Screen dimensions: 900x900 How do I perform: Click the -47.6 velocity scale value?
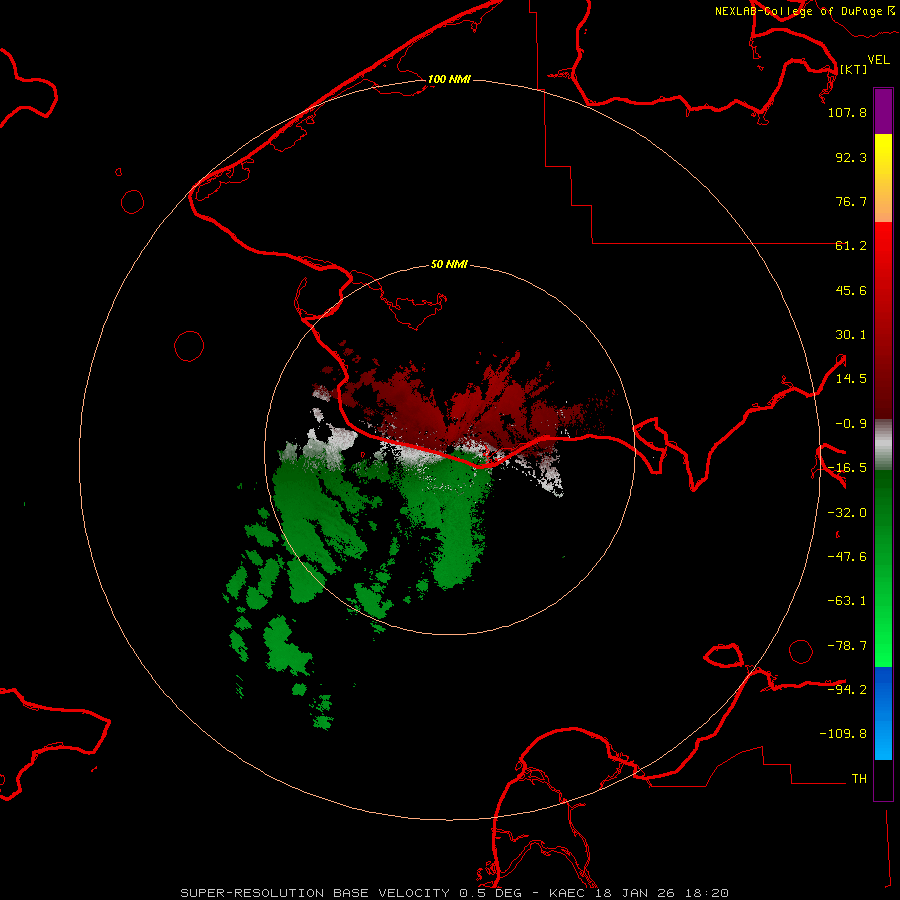coord(847,557)
